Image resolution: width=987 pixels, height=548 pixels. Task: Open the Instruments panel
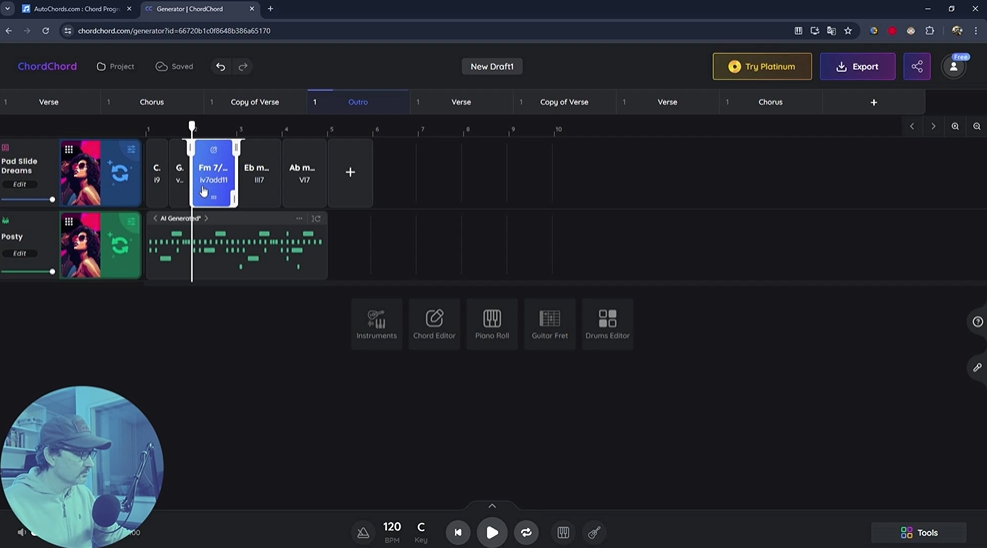[377, 323]
